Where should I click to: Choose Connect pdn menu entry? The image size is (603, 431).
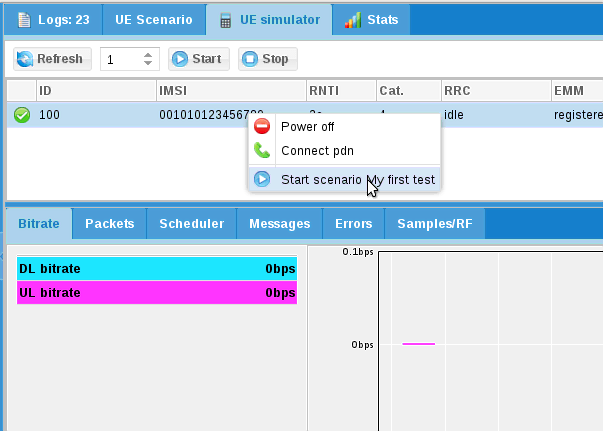pyautogui.click(x=317, y=151)
